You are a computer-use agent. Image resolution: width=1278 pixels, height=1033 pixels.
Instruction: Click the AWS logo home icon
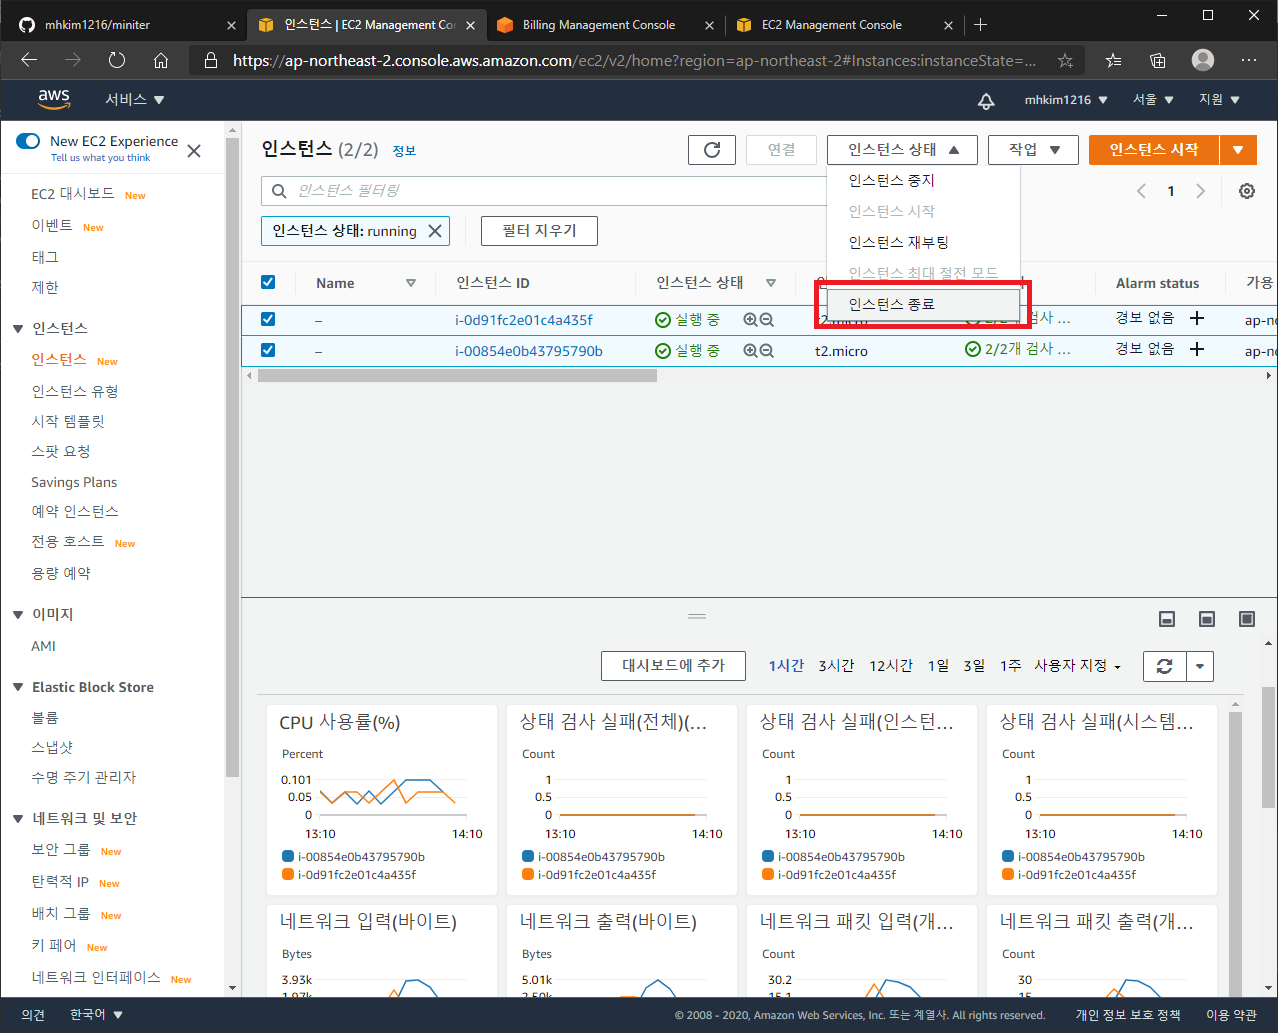pos(54,99)
